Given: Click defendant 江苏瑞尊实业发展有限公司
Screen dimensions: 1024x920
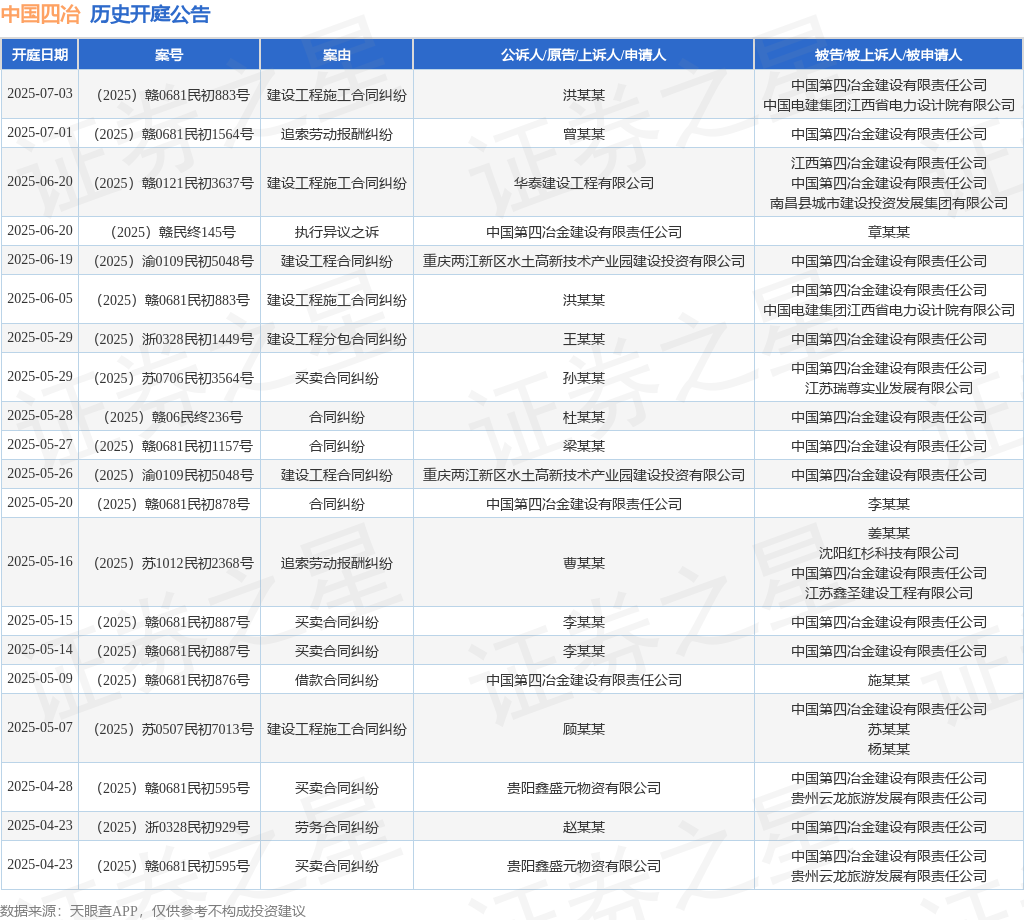Looking at the screenshot, I should tap(889, 388).
